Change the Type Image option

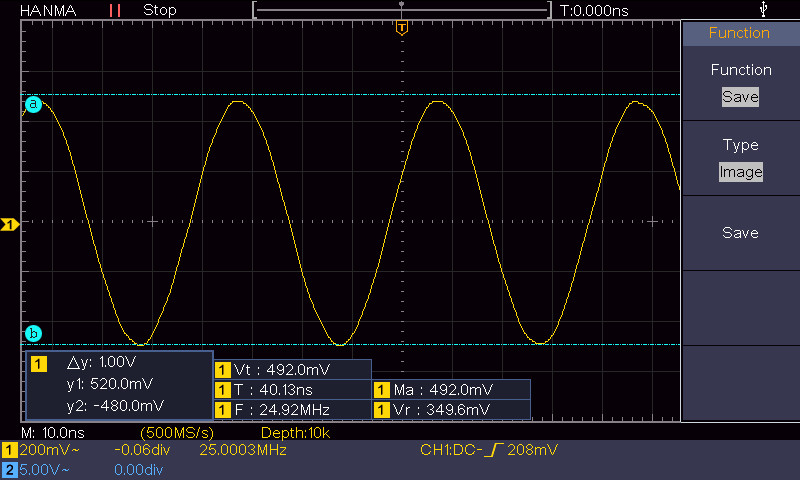(740, 172)
